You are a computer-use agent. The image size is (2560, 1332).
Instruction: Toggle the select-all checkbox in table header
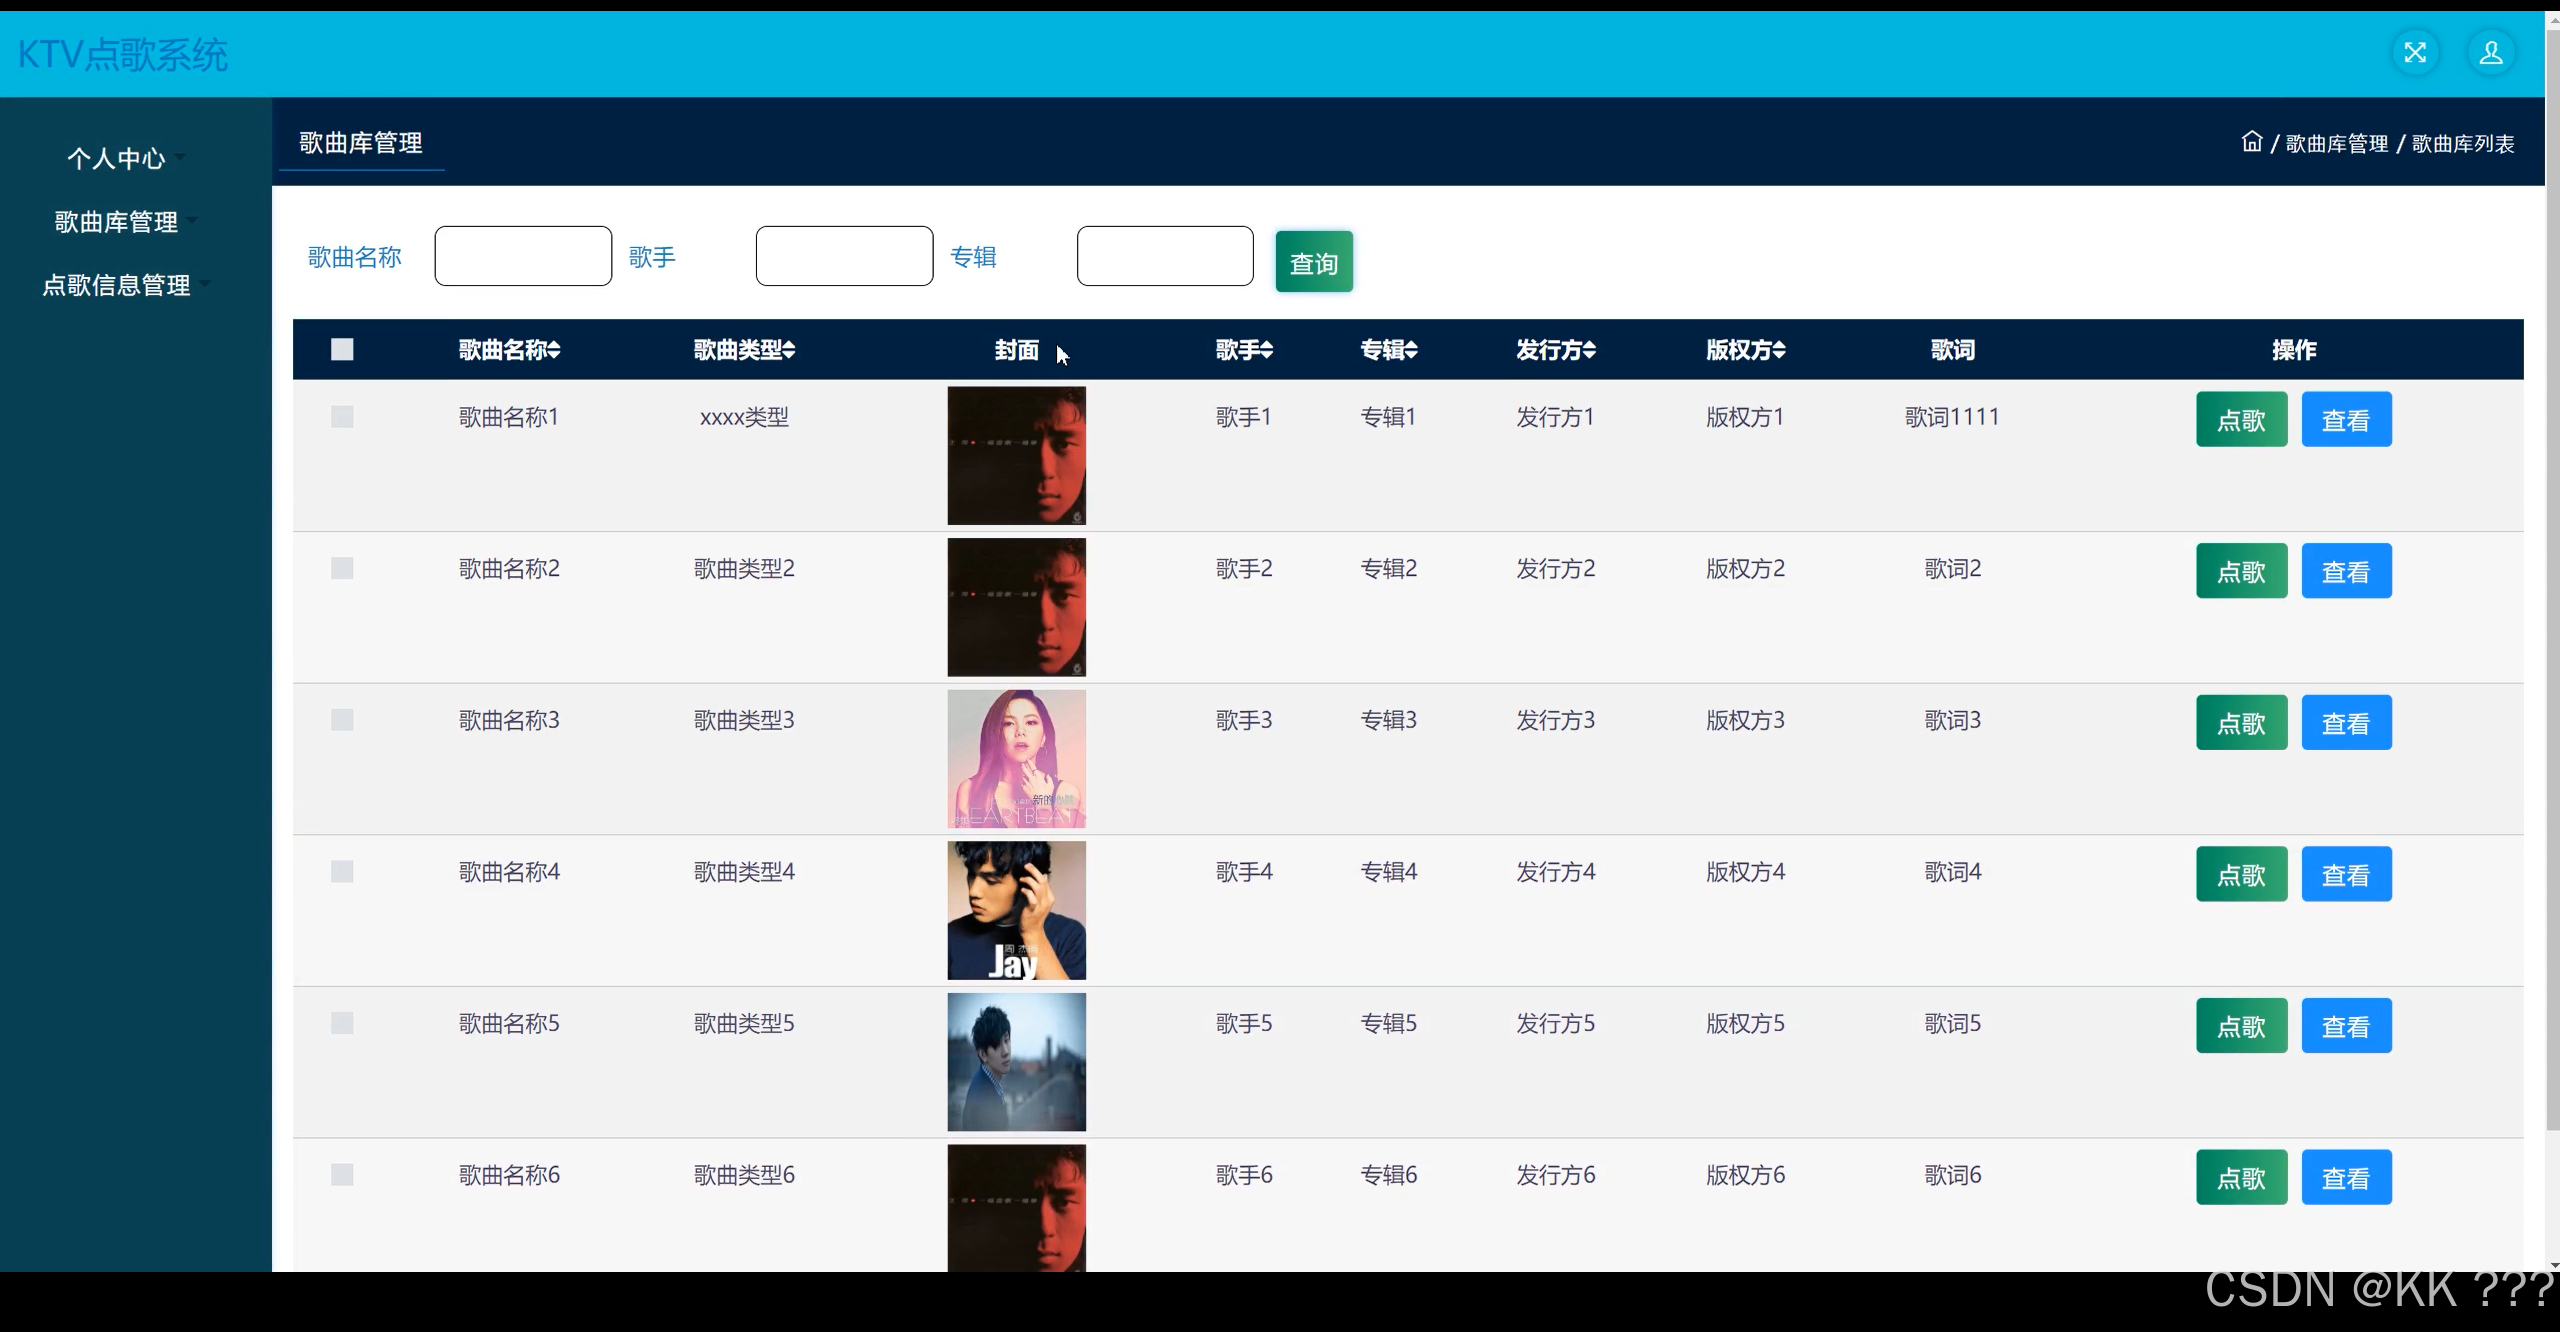[342, 349]
